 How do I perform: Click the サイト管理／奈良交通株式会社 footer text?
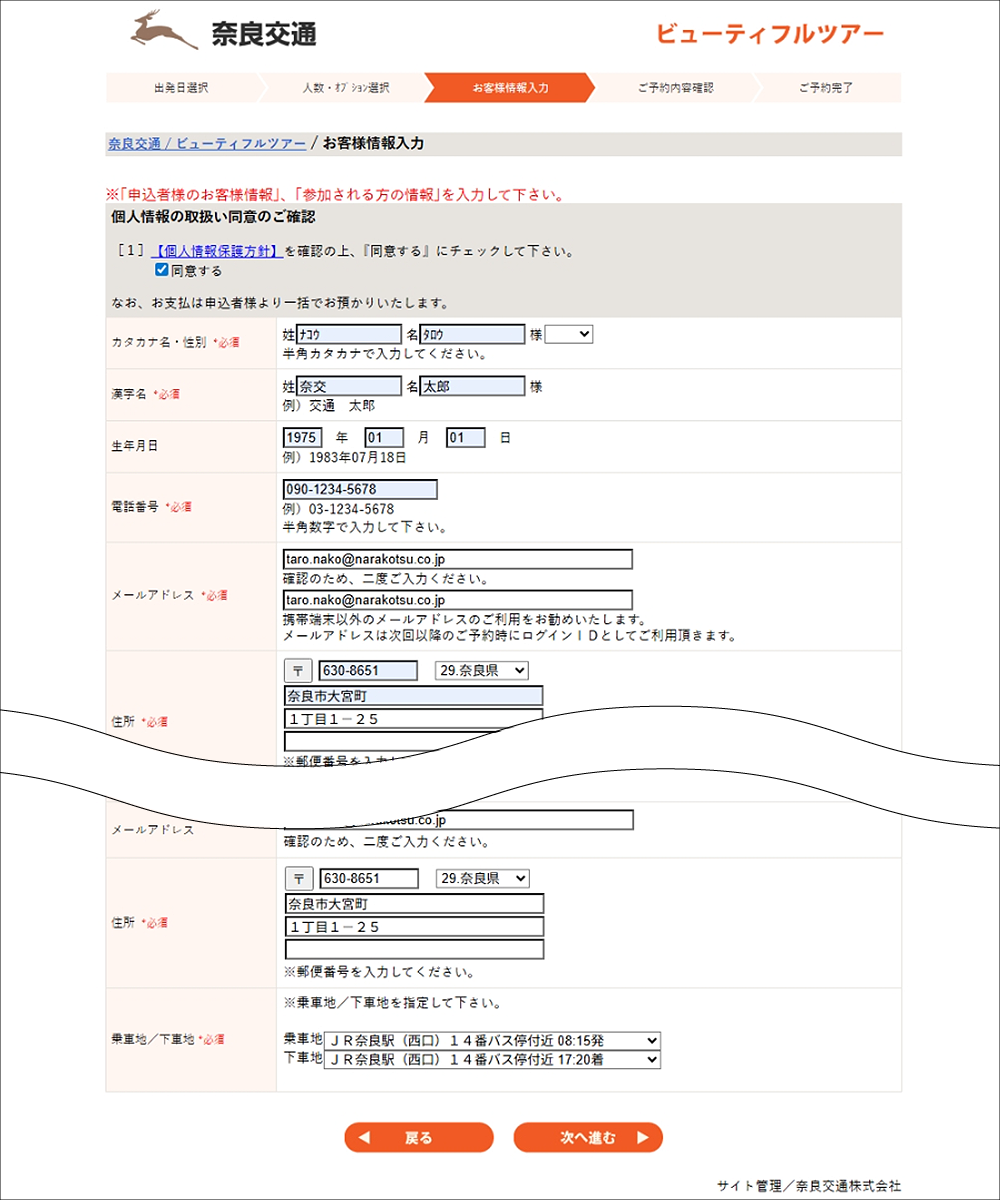809,1186
